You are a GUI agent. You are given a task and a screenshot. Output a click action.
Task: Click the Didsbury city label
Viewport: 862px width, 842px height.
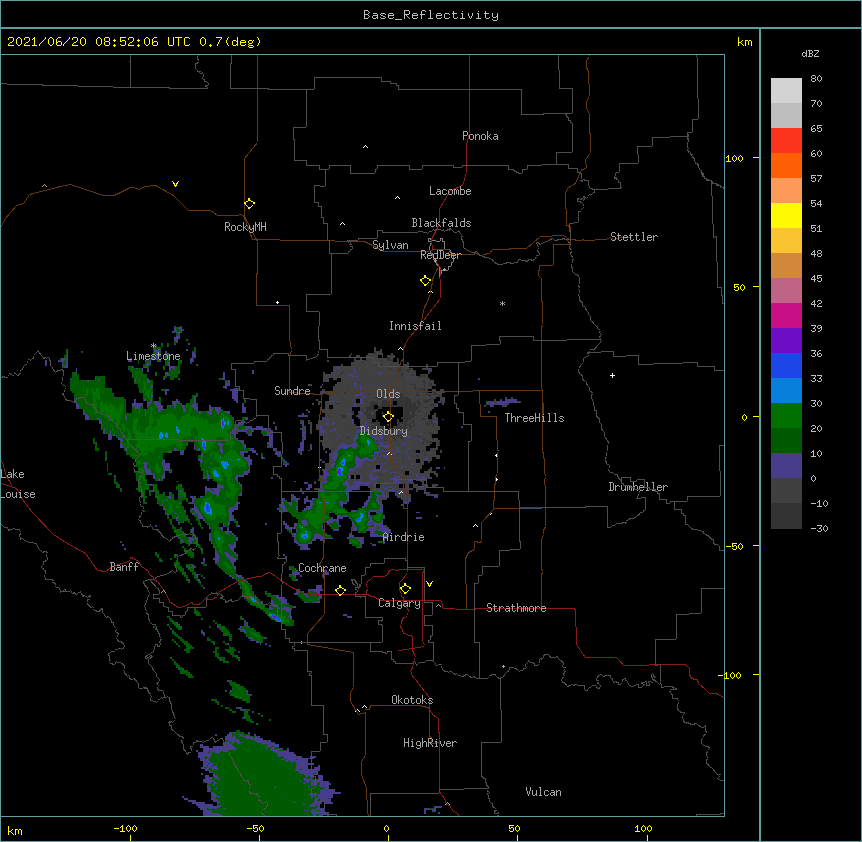(x=384, y=431)
